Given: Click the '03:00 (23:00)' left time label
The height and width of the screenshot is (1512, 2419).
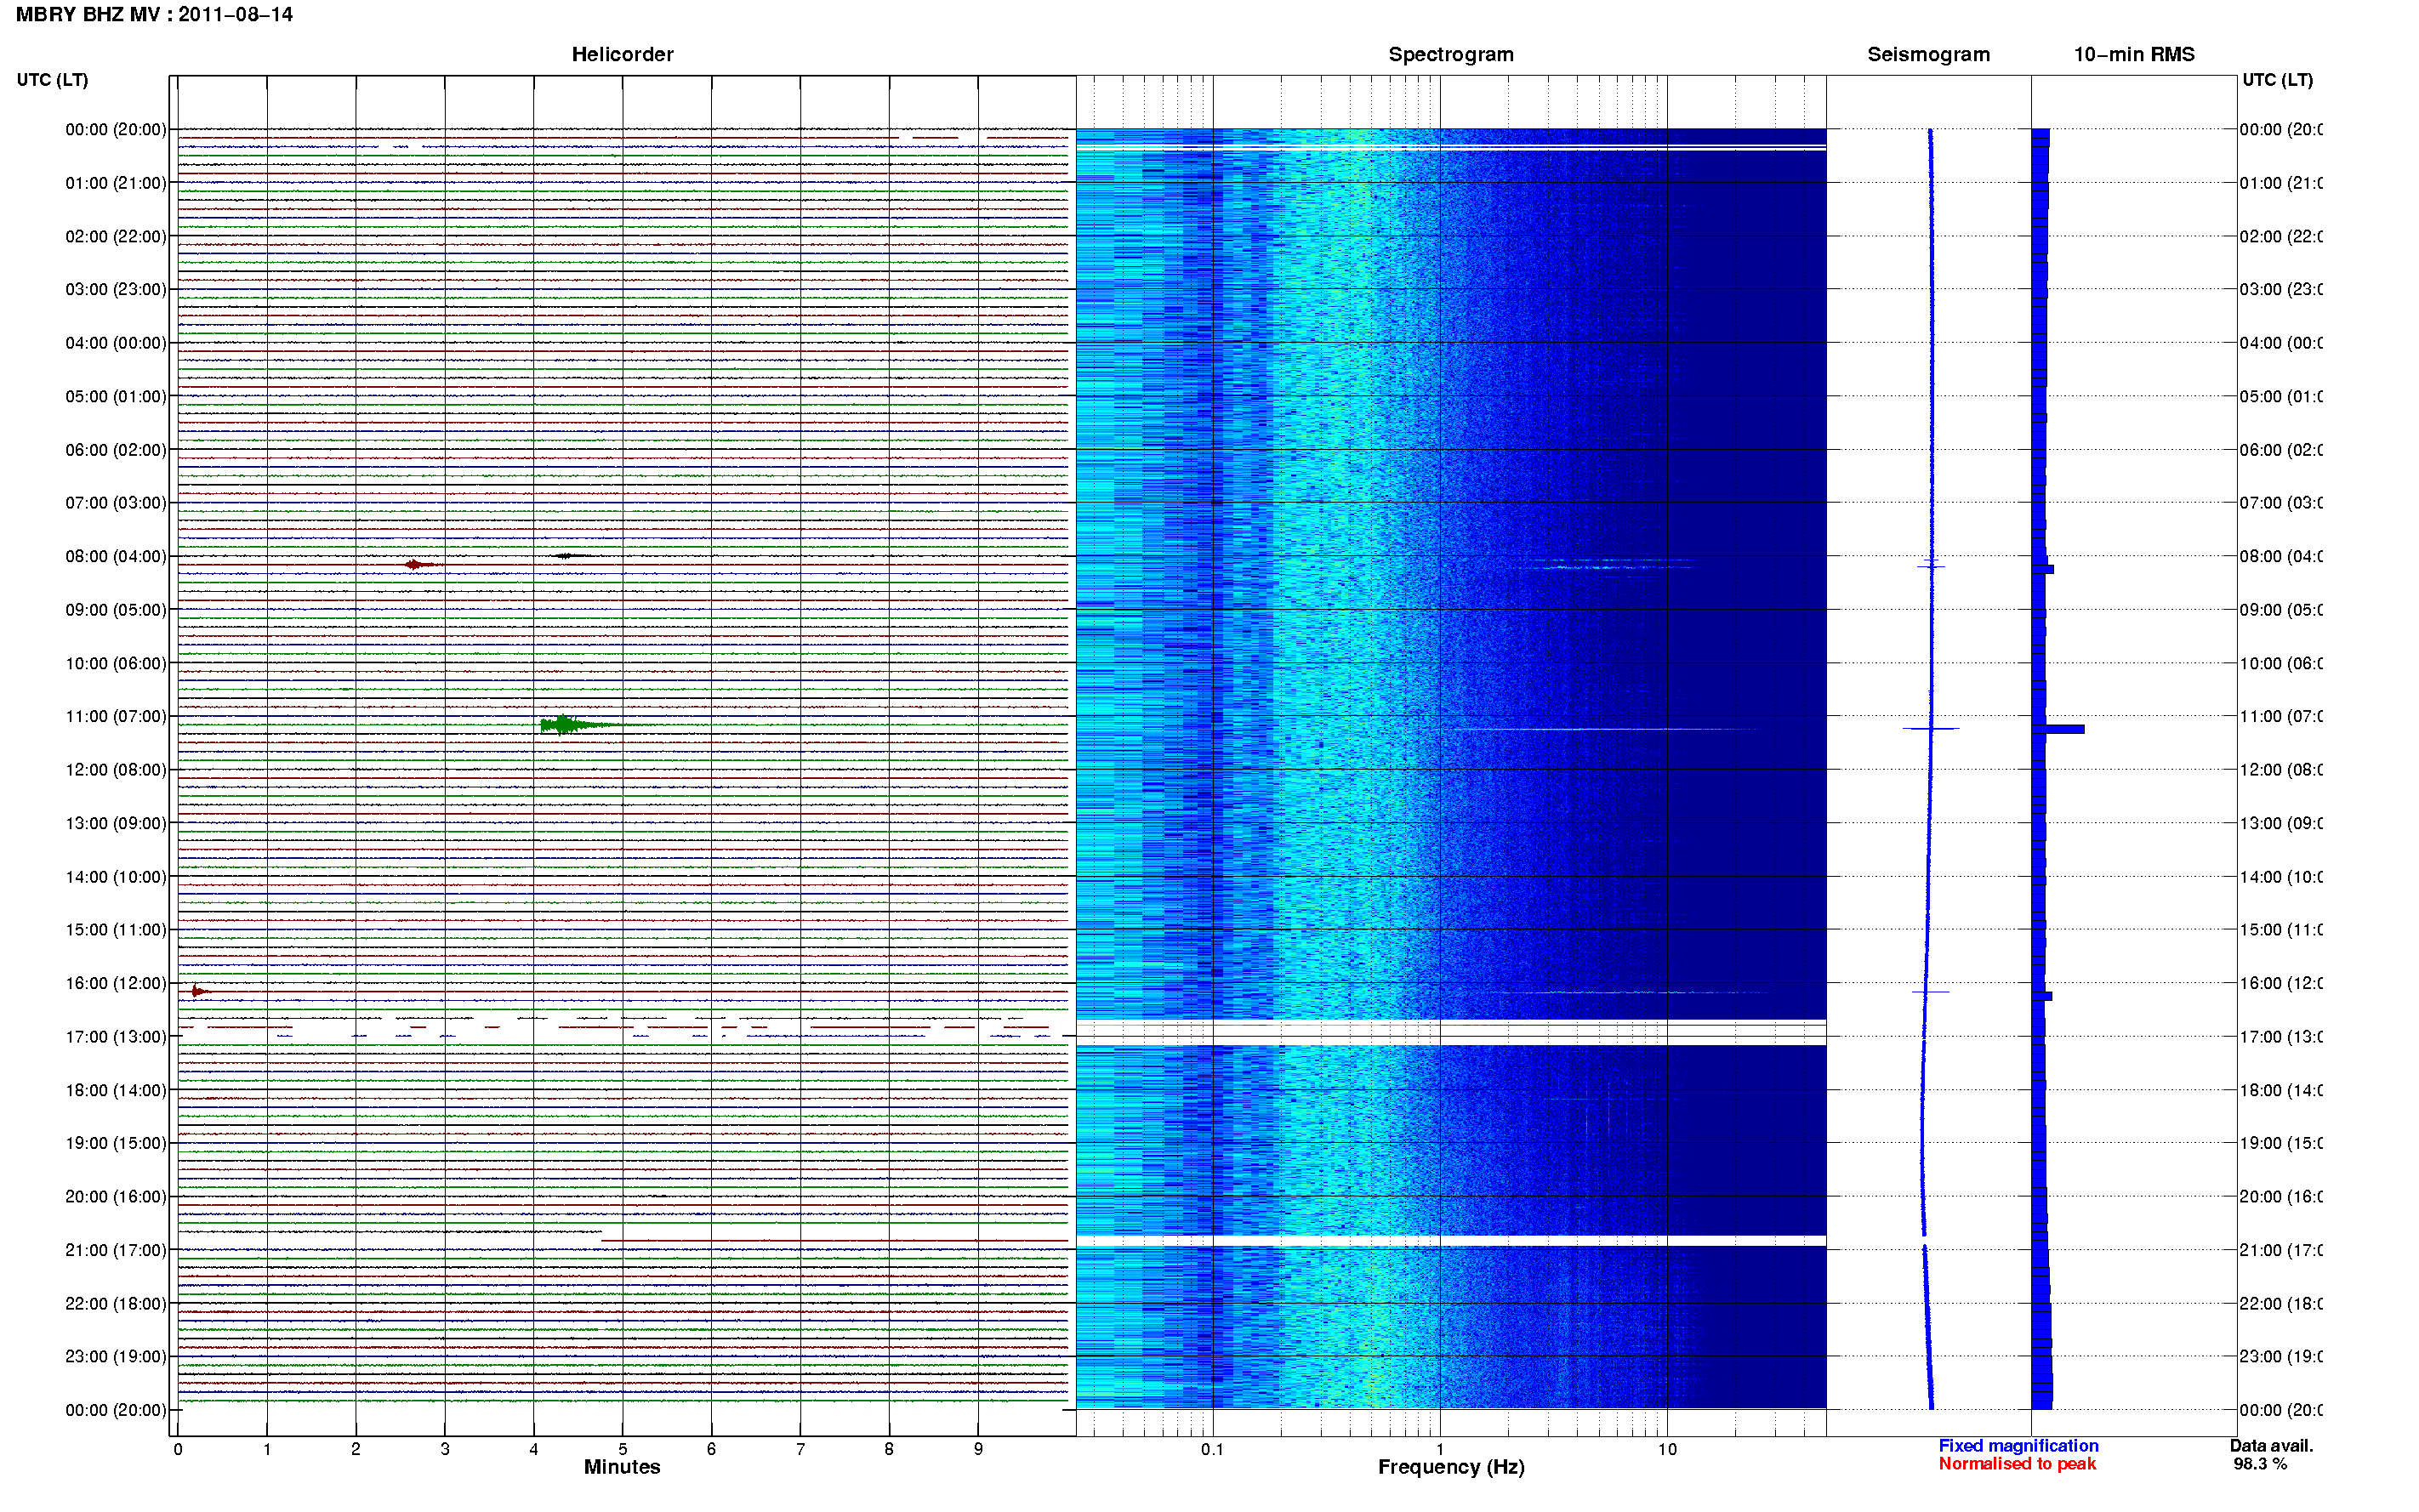Looking at the screenshot, I should (x=116, y=289).
